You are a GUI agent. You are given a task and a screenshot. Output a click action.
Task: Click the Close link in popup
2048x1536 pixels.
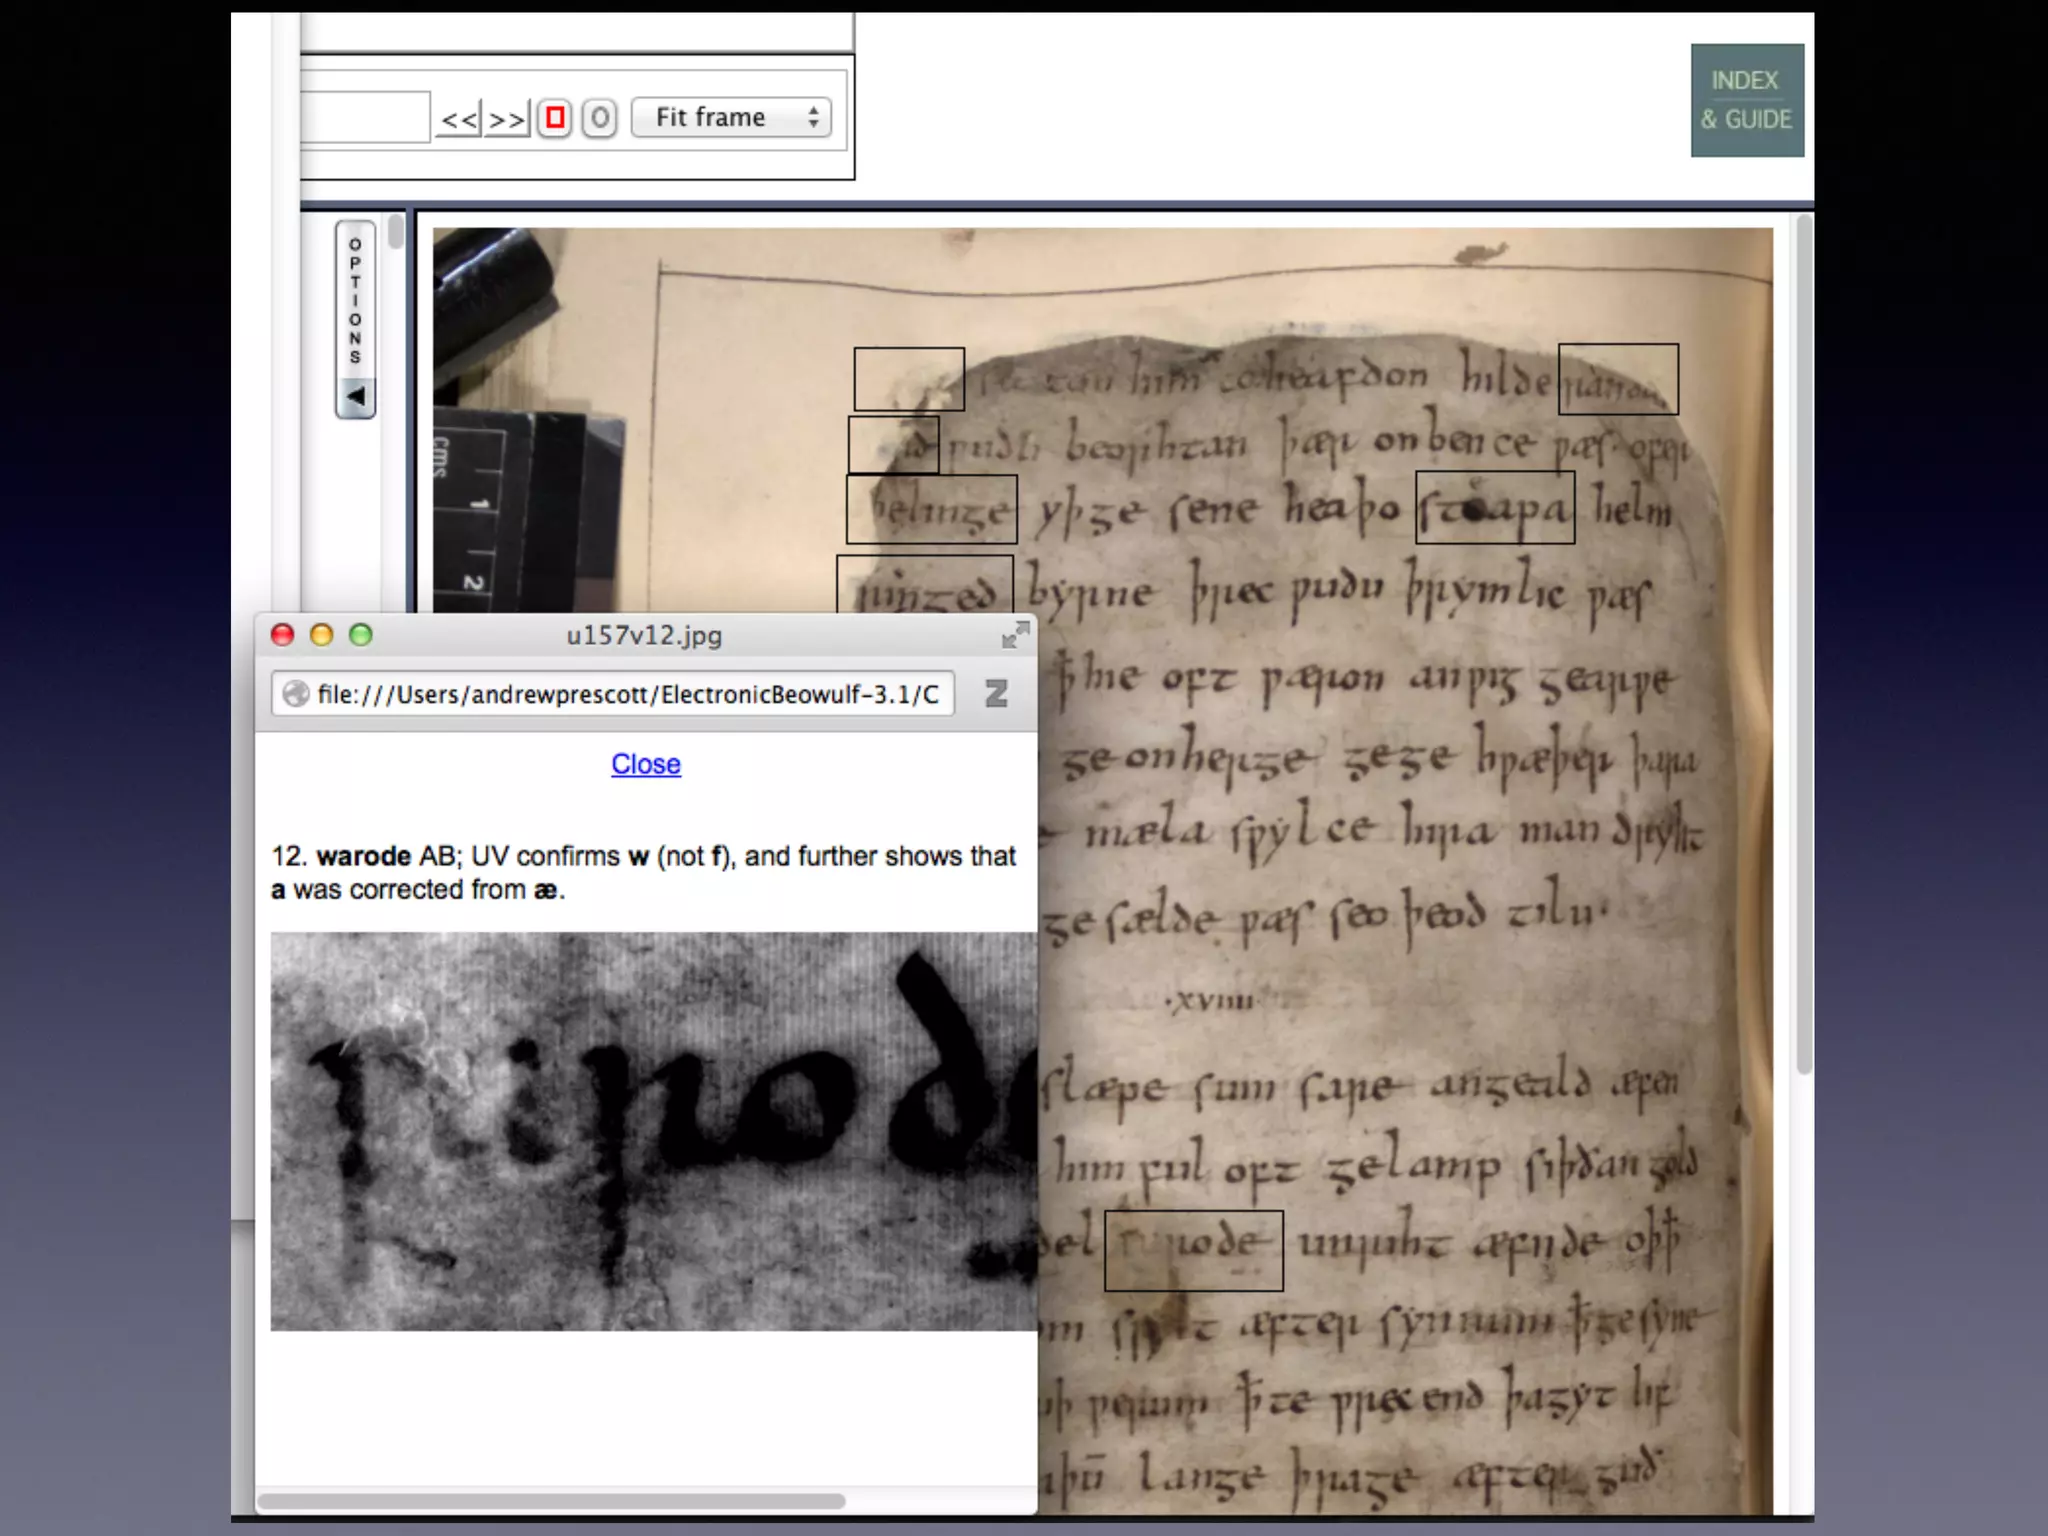646,764
